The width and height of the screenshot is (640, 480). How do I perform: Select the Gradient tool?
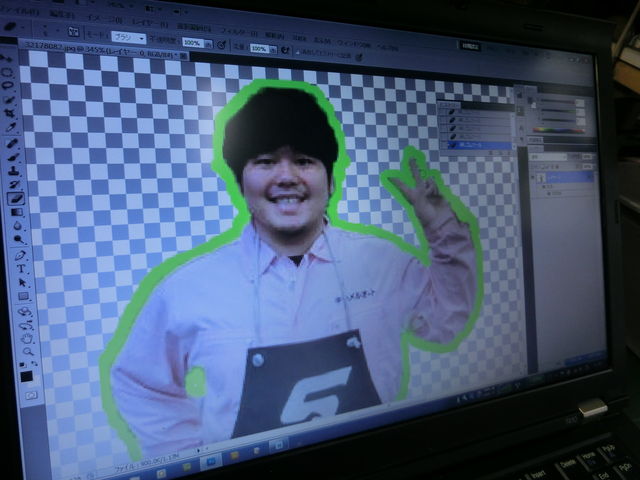(17, 212)
